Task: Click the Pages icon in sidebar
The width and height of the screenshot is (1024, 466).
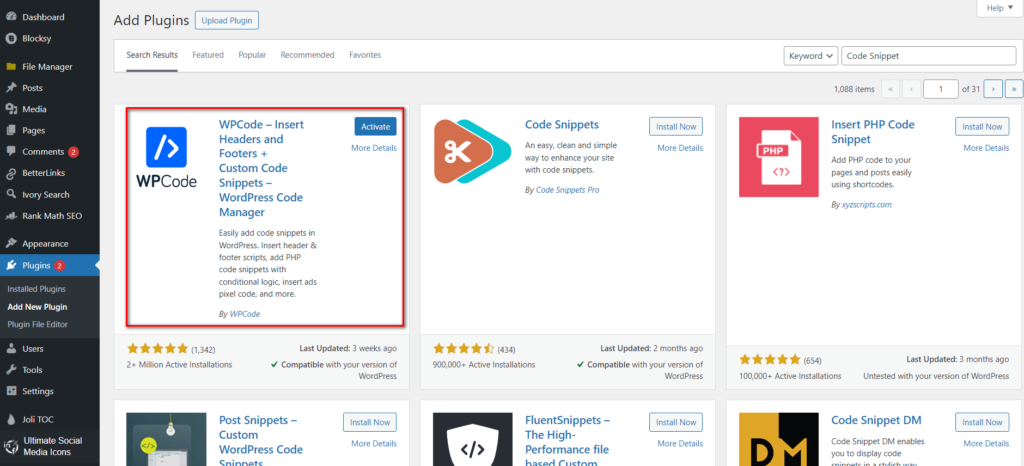Action: point(10,131)
